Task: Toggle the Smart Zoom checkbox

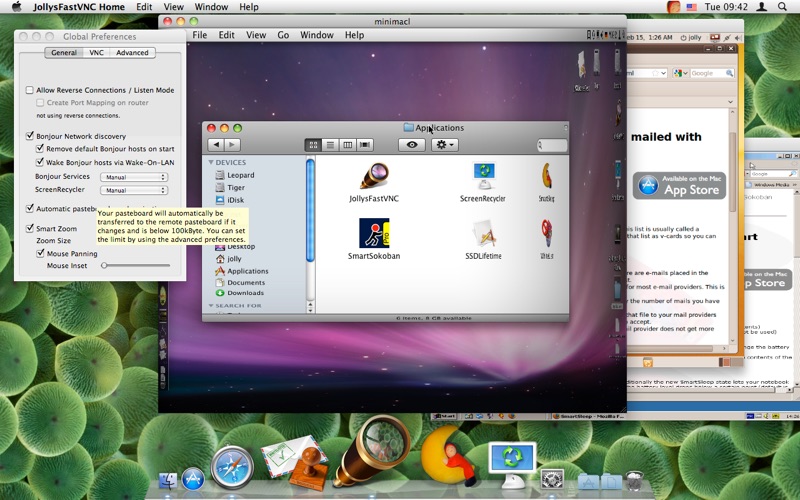Action: [x=30, y=229]
